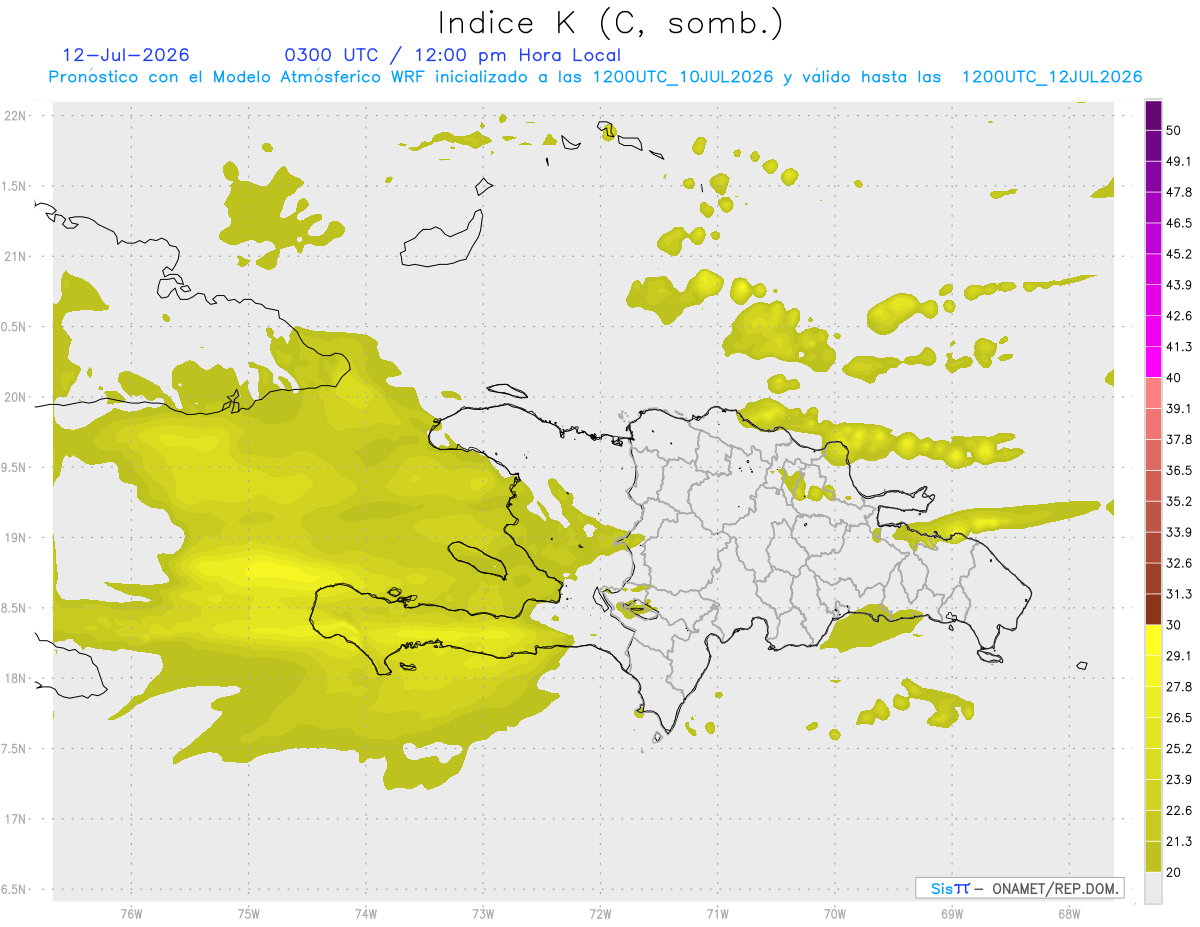Click the 20N latitude label
Screen dimensions: 1200x927
pos(16,397)
